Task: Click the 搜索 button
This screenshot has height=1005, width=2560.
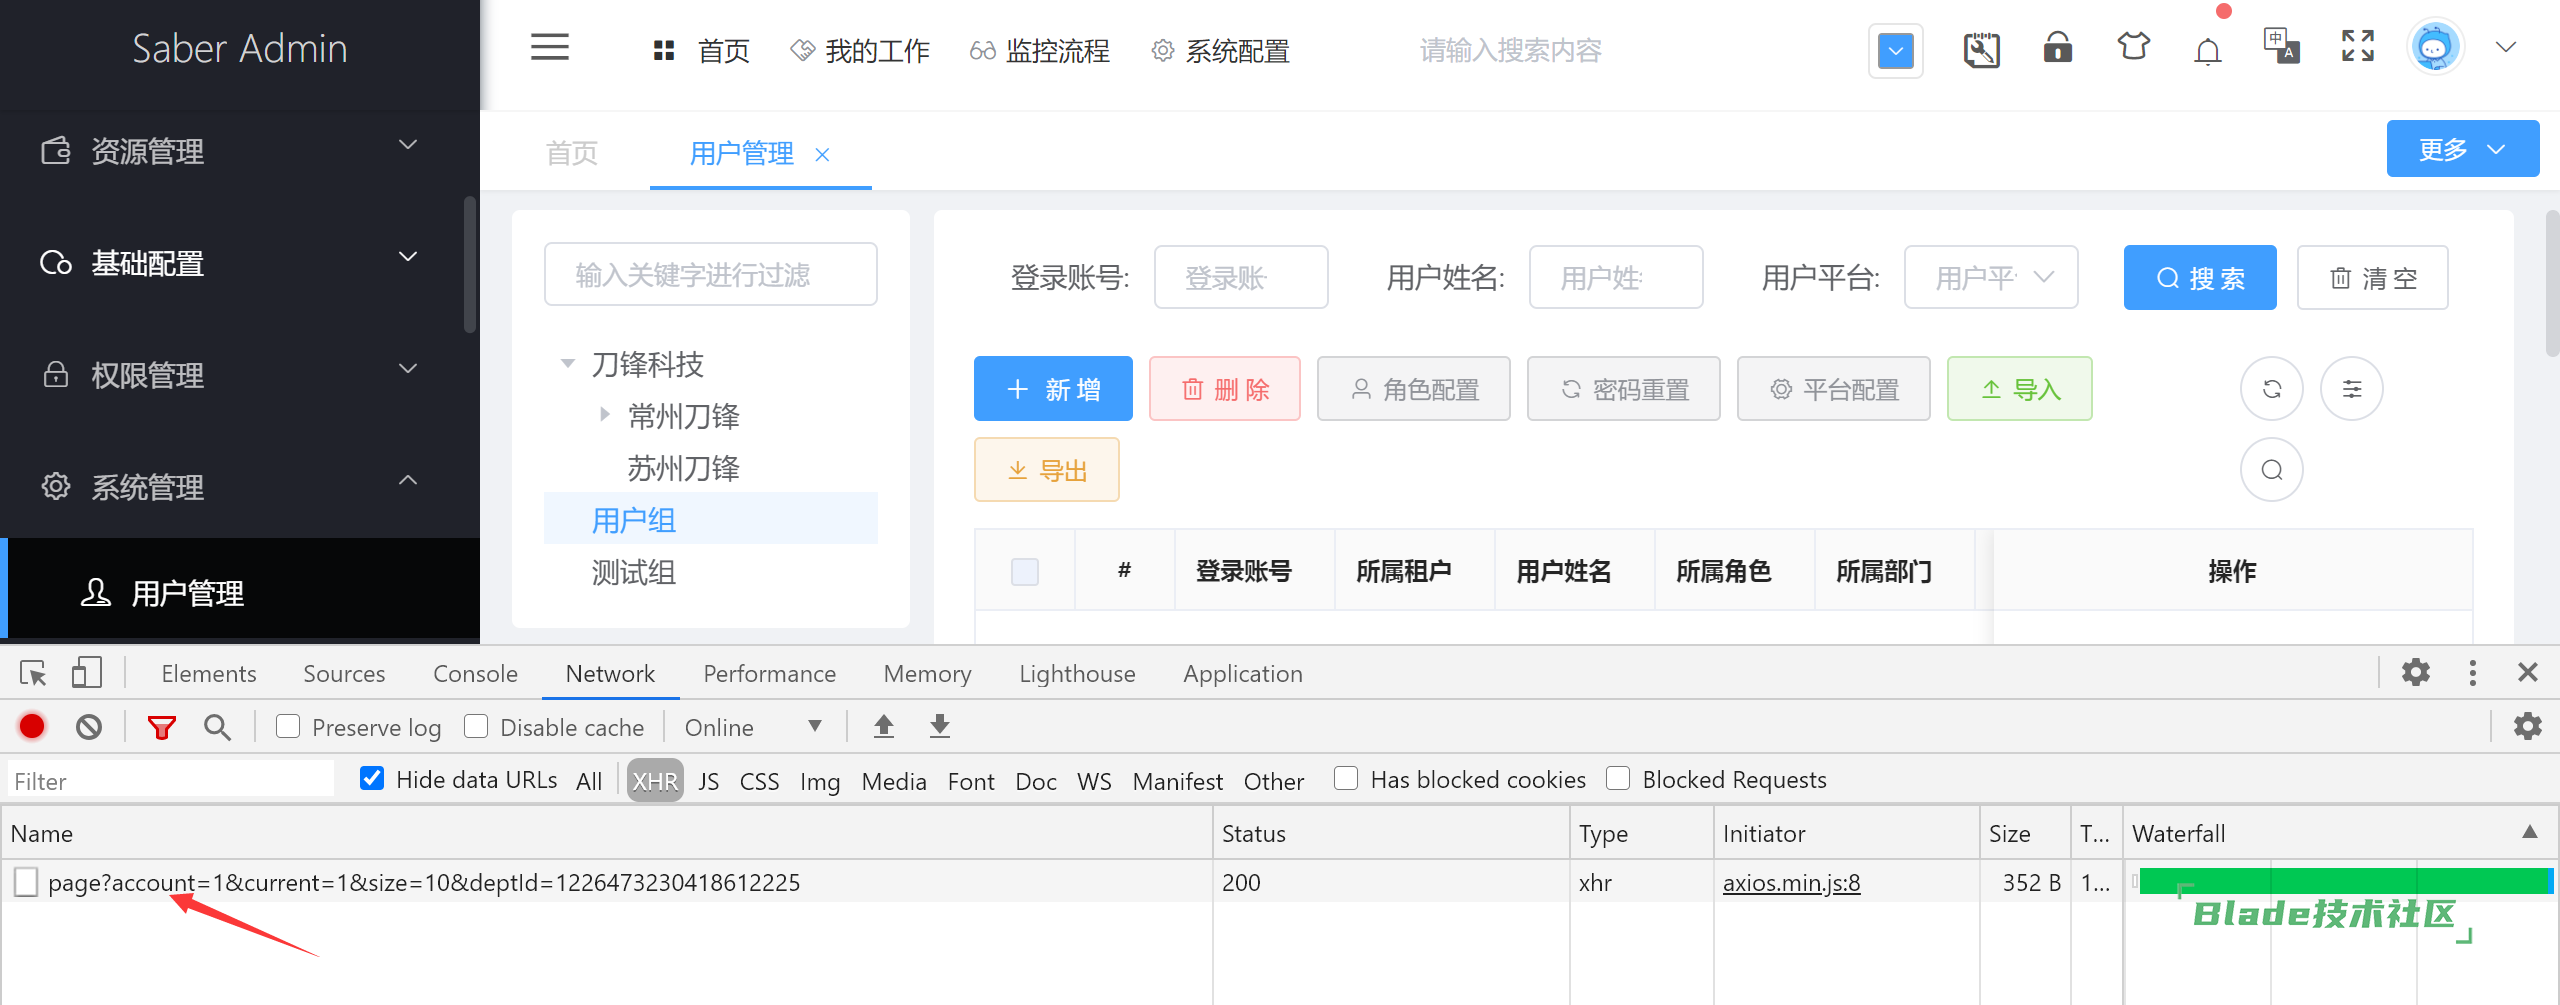Action: [2200, 277]
